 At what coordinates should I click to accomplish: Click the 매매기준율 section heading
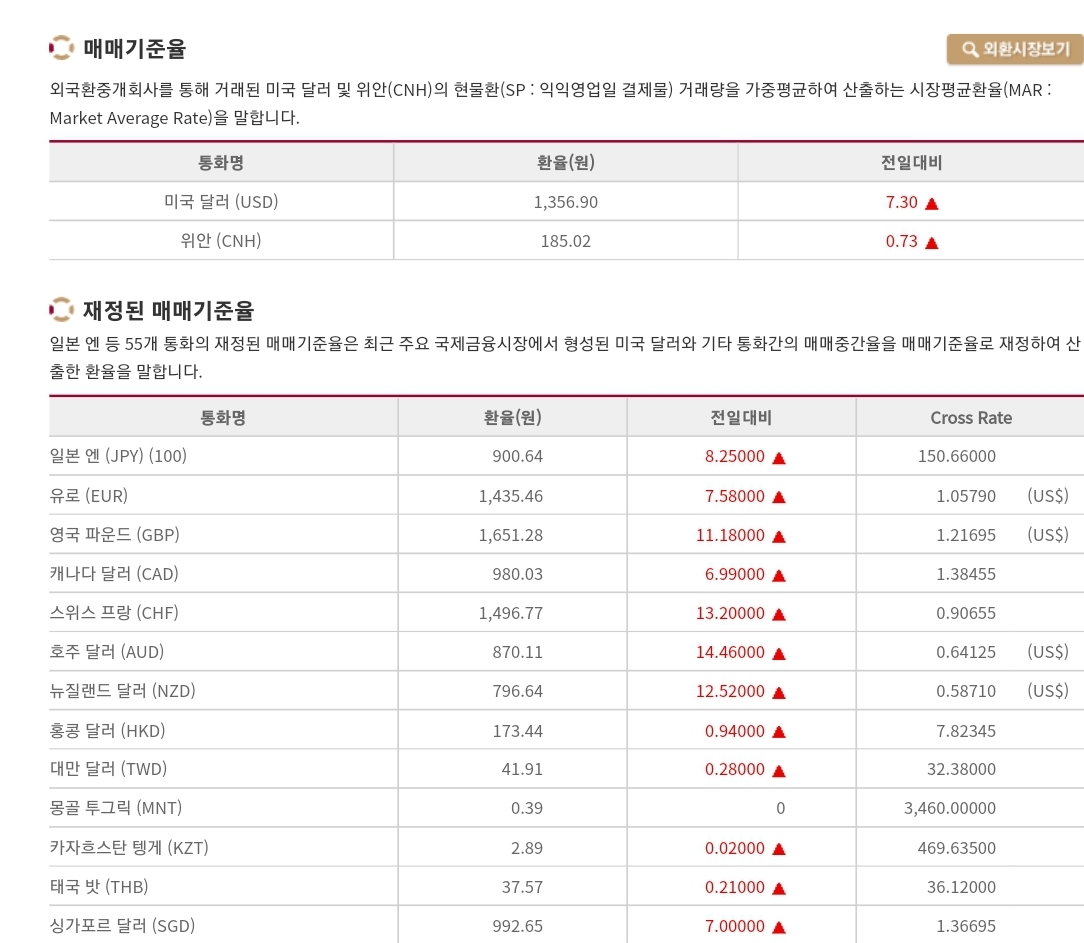[135, 48]
